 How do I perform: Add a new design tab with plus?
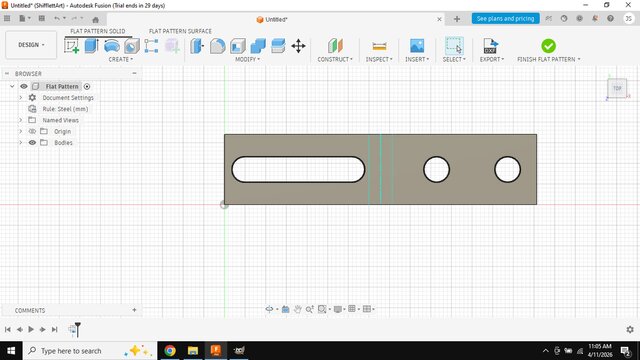(457, 19)
